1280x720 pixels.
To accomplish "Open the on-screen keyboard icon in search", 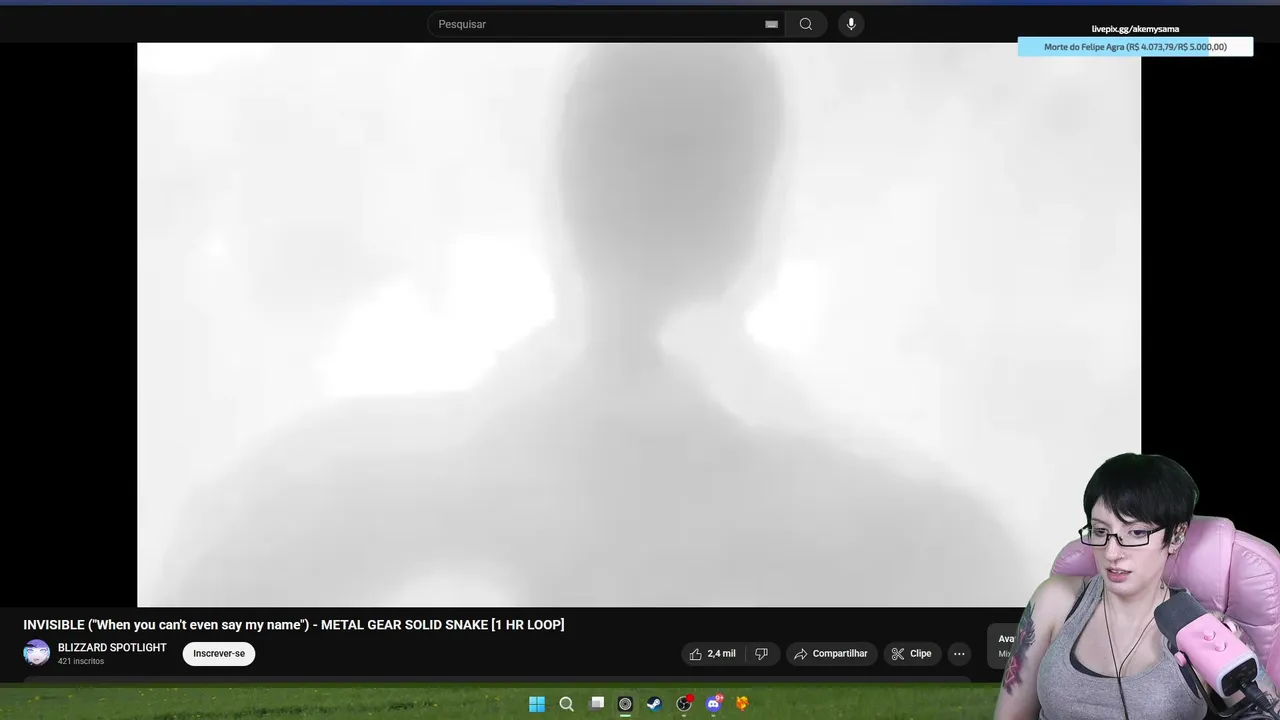I will [x=771, y=24].
